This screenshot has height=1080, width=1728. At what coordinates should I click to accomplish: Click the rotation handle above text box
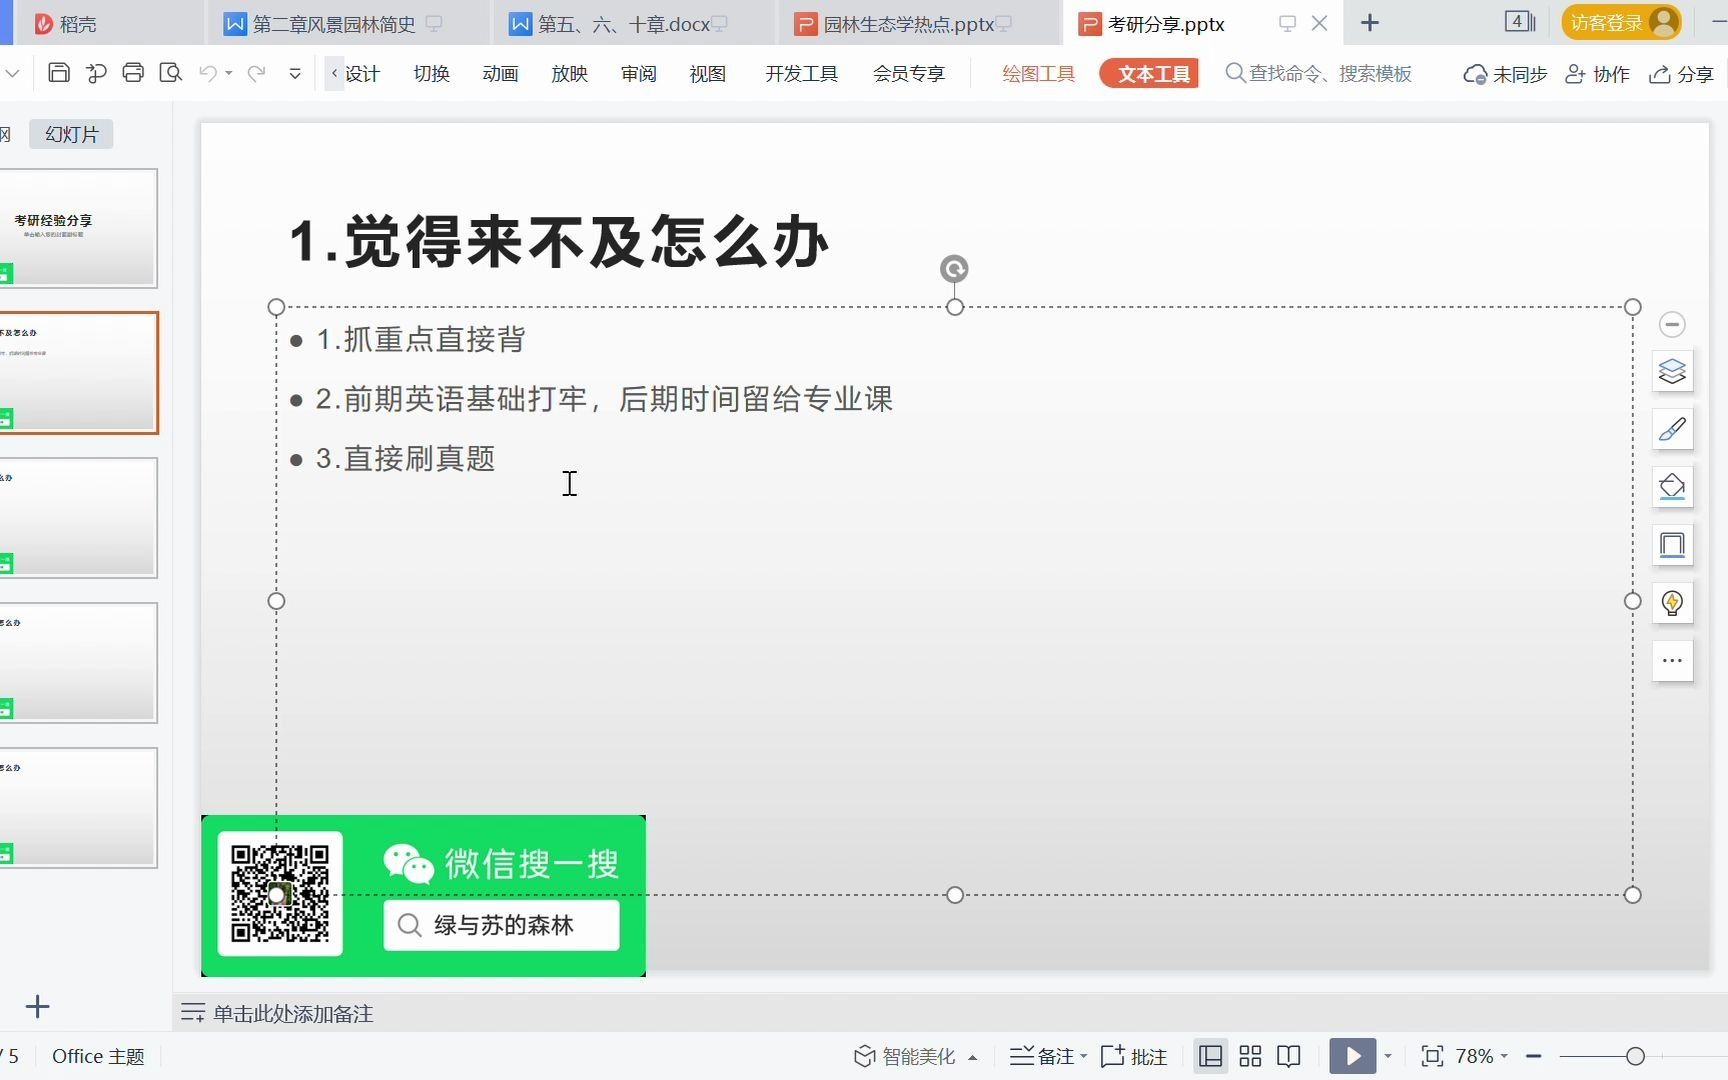[x=954, y=268]
